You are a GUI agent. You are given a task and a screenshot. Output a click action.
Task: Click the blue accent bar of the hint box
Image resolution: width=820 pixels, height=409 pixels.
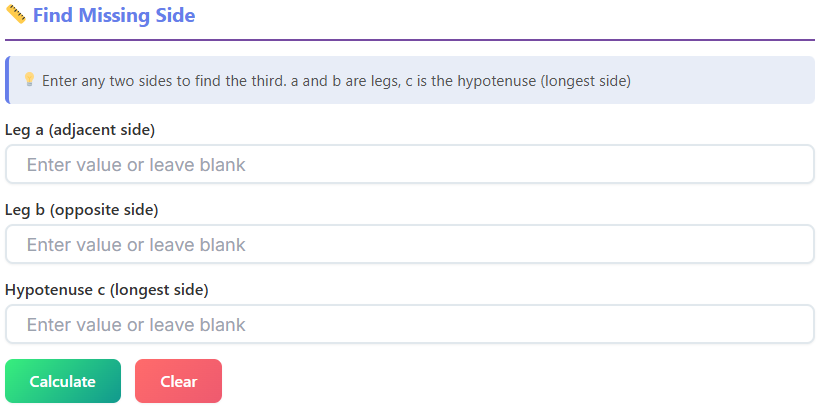click(x=7, y=80)
